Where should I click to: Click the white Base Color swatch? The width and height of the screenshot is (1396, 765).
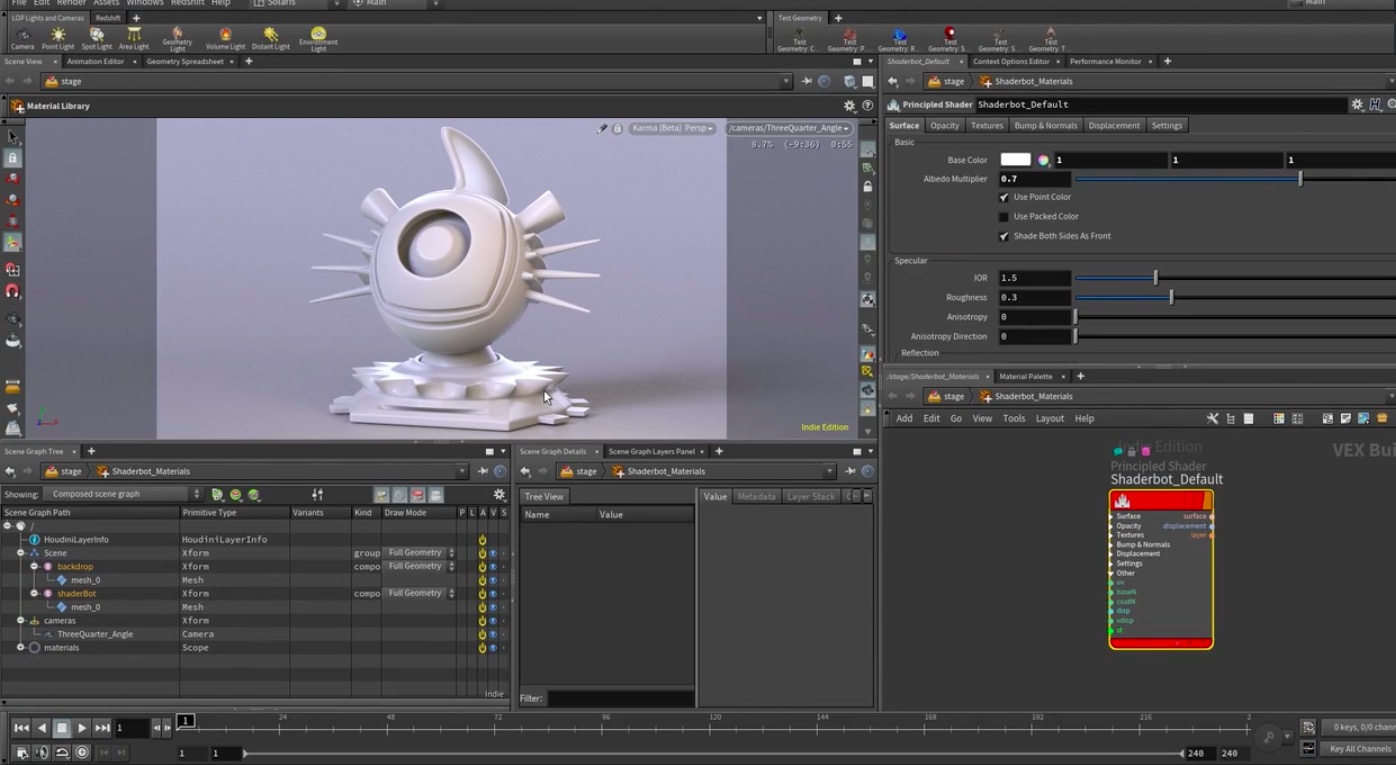coord(1015,160)
